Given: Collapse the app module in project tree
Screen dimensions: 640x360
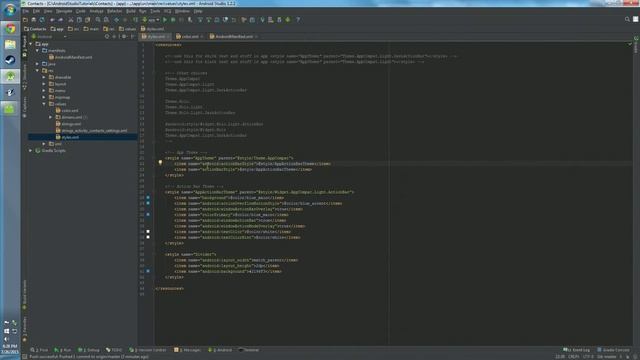Looking at the screenshot, I should (x=31, y=44).
